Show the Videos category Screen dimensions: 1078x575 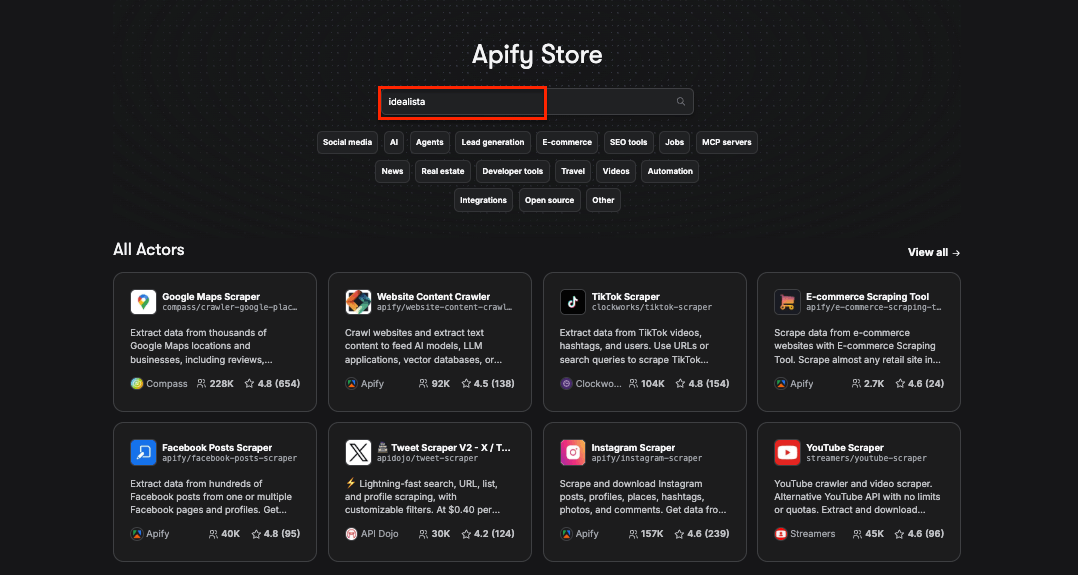click(616, 171)
